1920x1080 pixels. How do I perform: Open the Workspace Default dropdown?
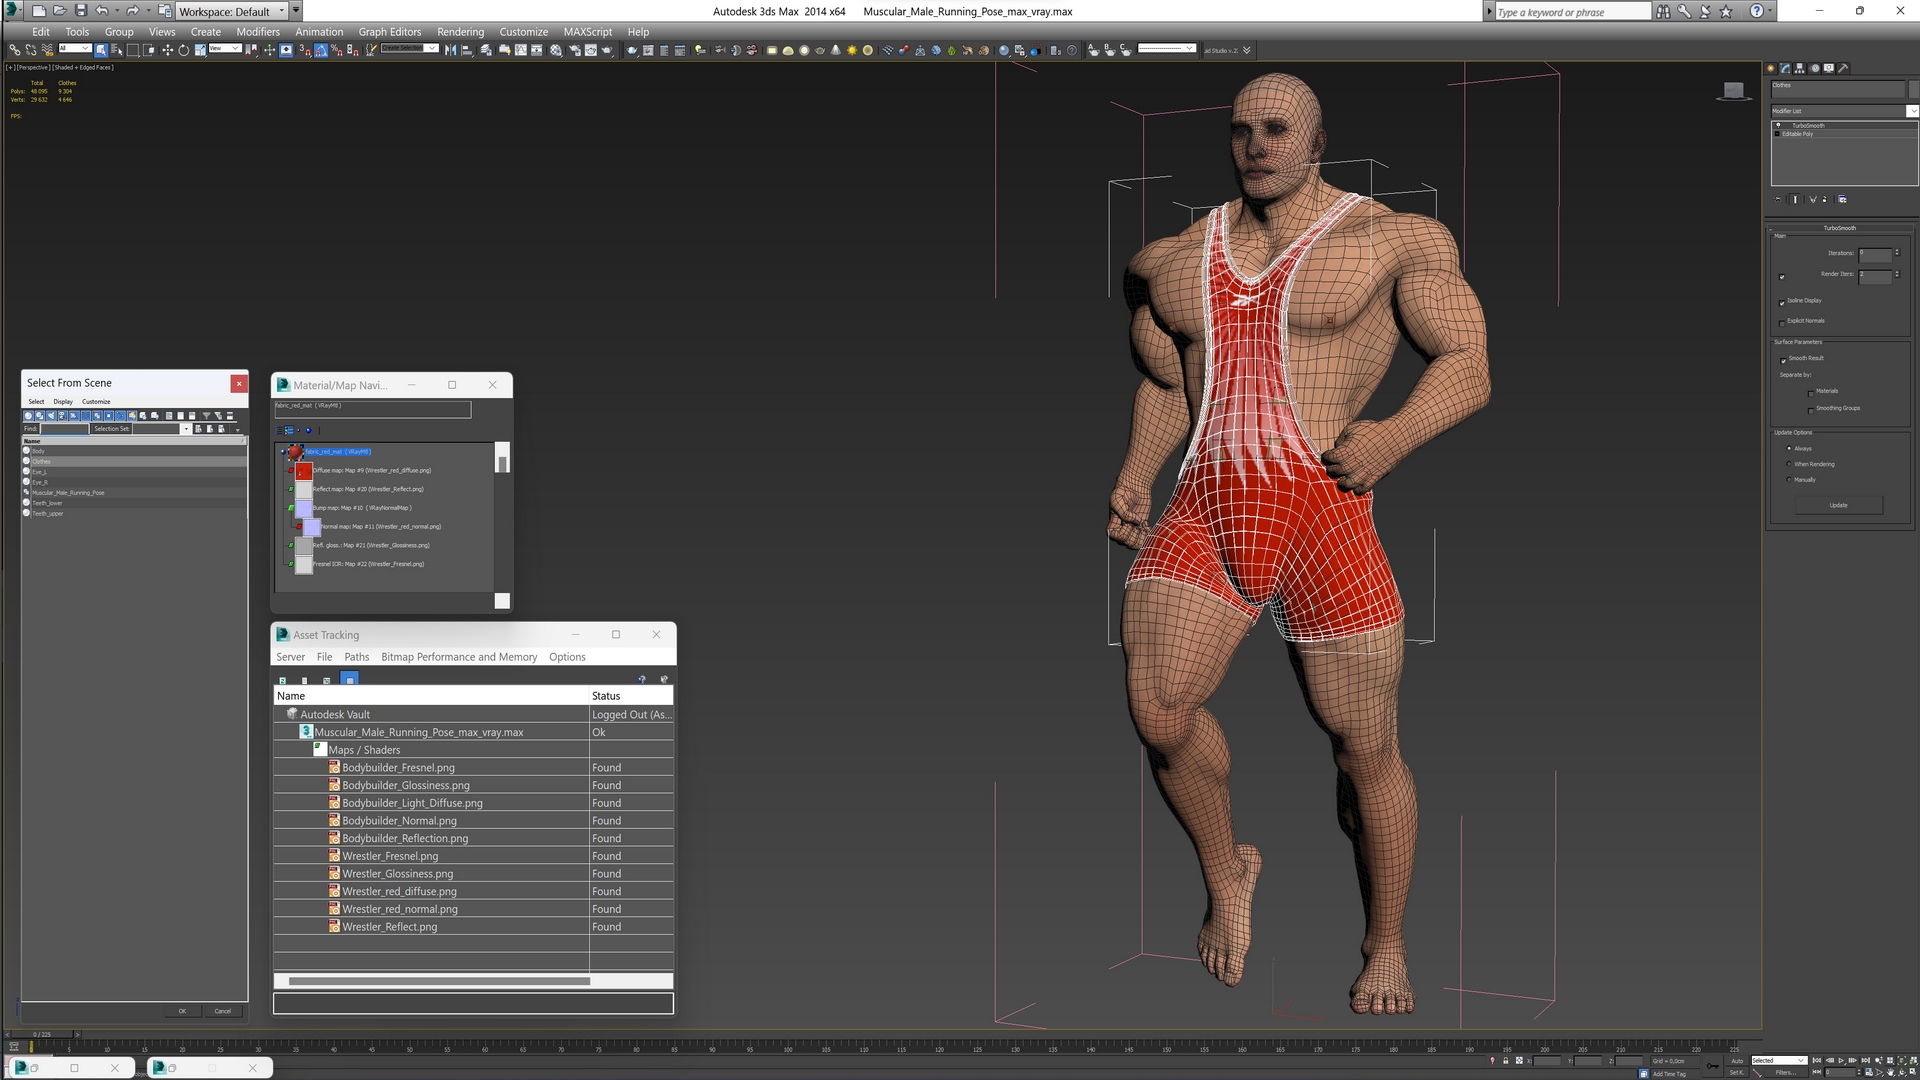coord(232,11)
